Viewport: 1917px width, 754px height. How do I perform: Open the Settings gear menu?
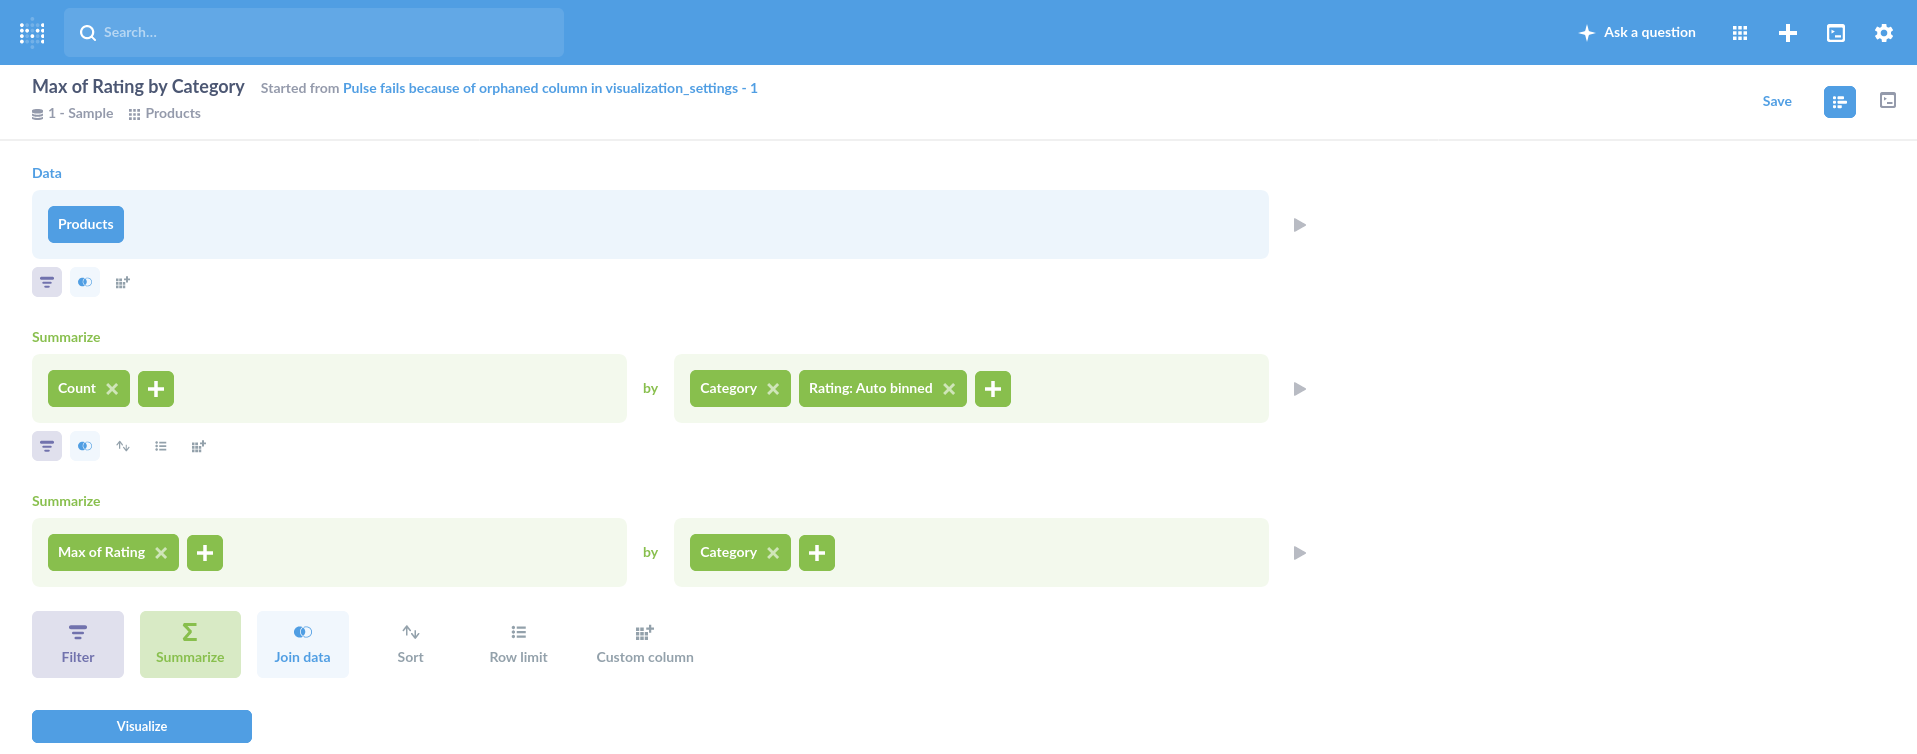[1884, 33]
